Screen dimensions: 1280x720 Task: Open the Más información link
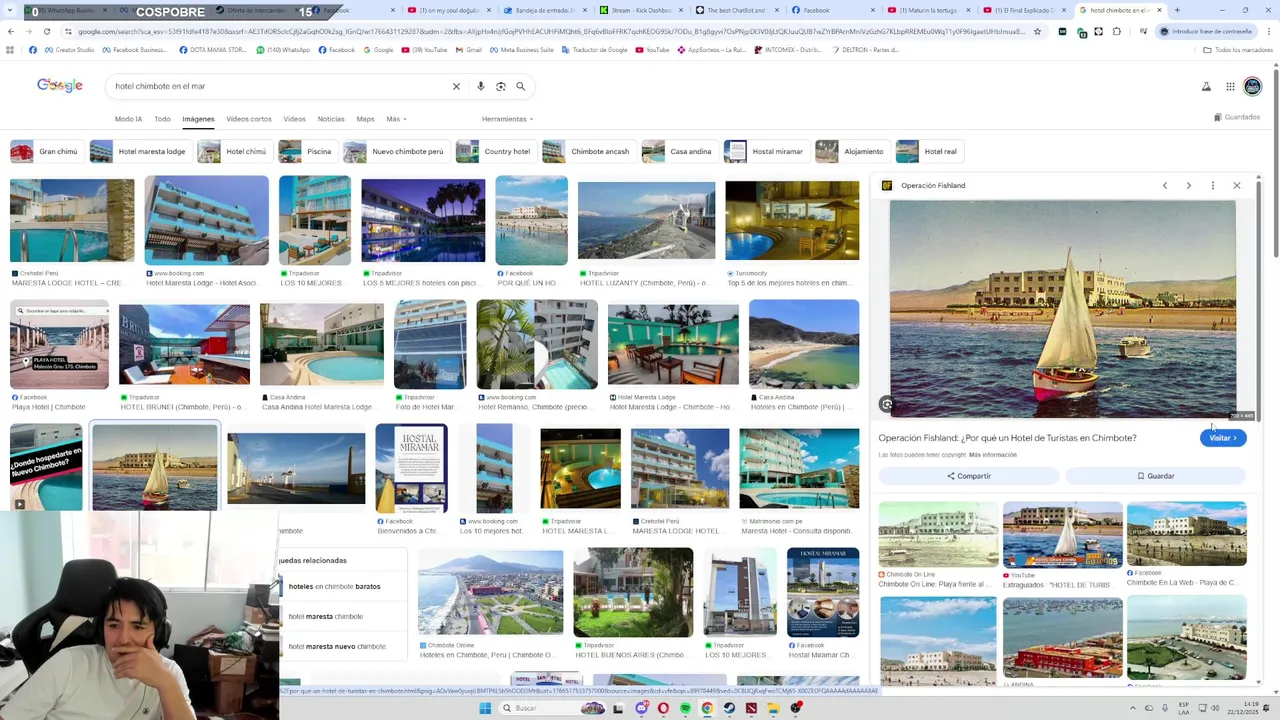click(x=992, y=455)
